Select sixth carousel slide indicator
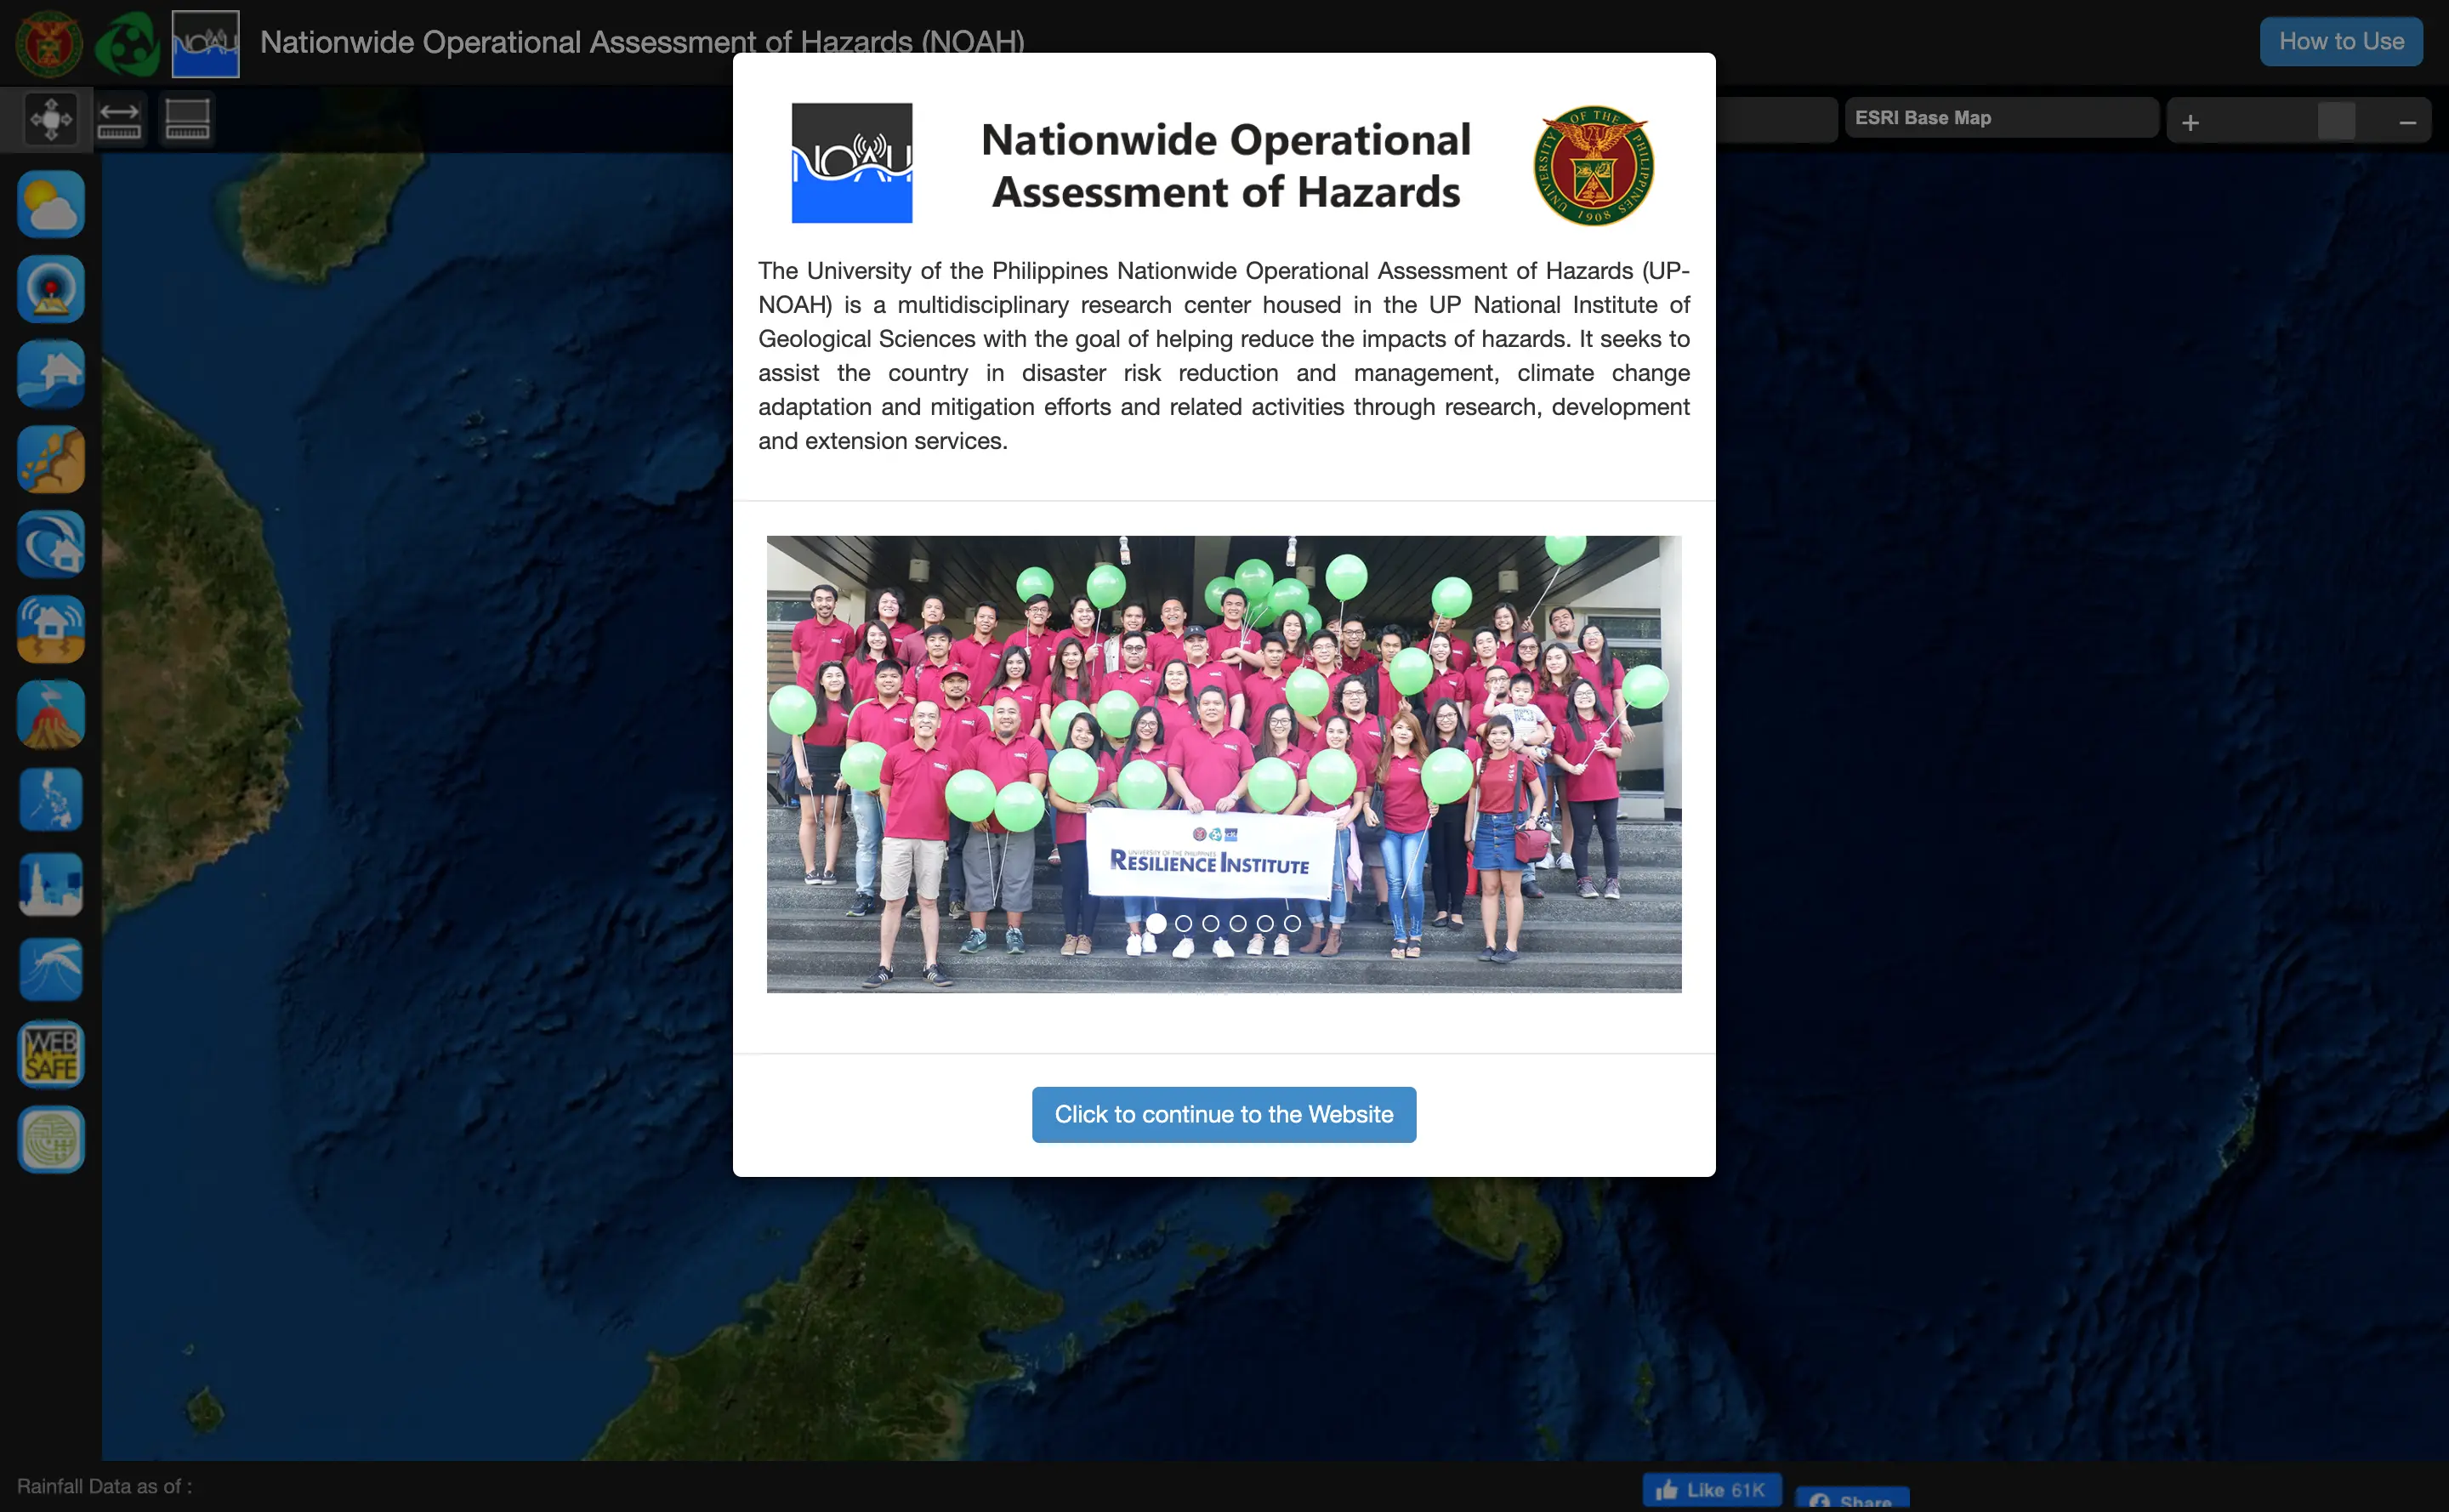2449x1512 pixels. (1292, 923)
